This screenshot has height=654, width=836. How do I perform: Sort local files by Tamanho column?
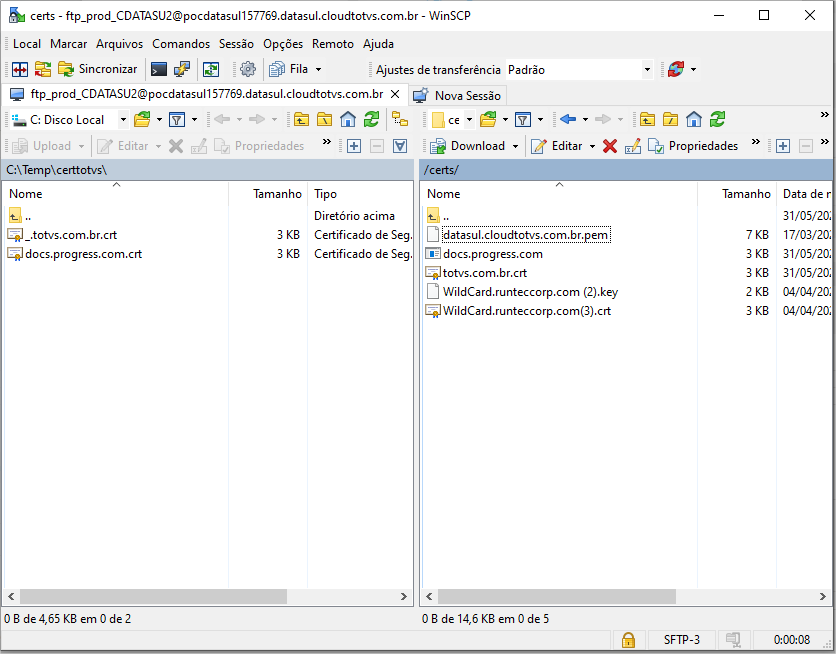coord(277,194)
